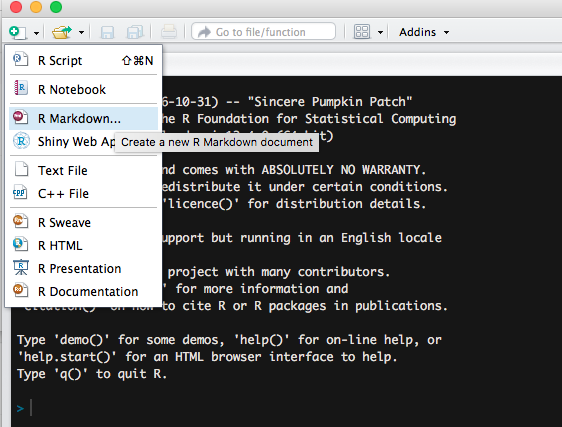Click the Save floppy disk icon
The image size is (562, 427).
pyautogui.click(x=107, y=32)
